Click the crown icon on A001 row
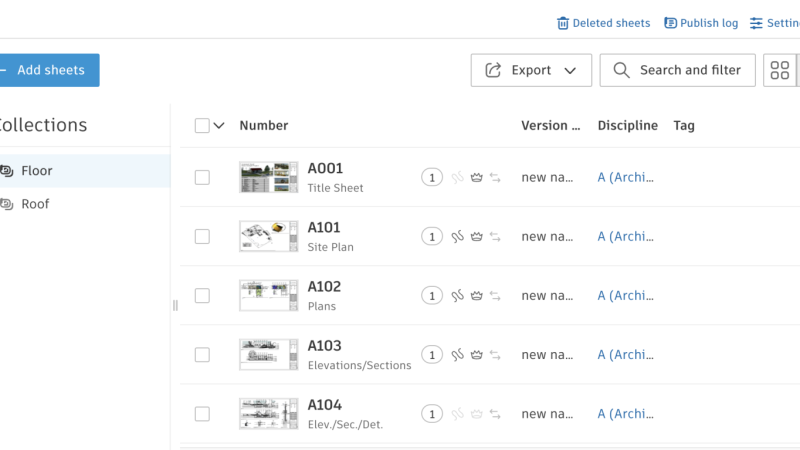 477,178
